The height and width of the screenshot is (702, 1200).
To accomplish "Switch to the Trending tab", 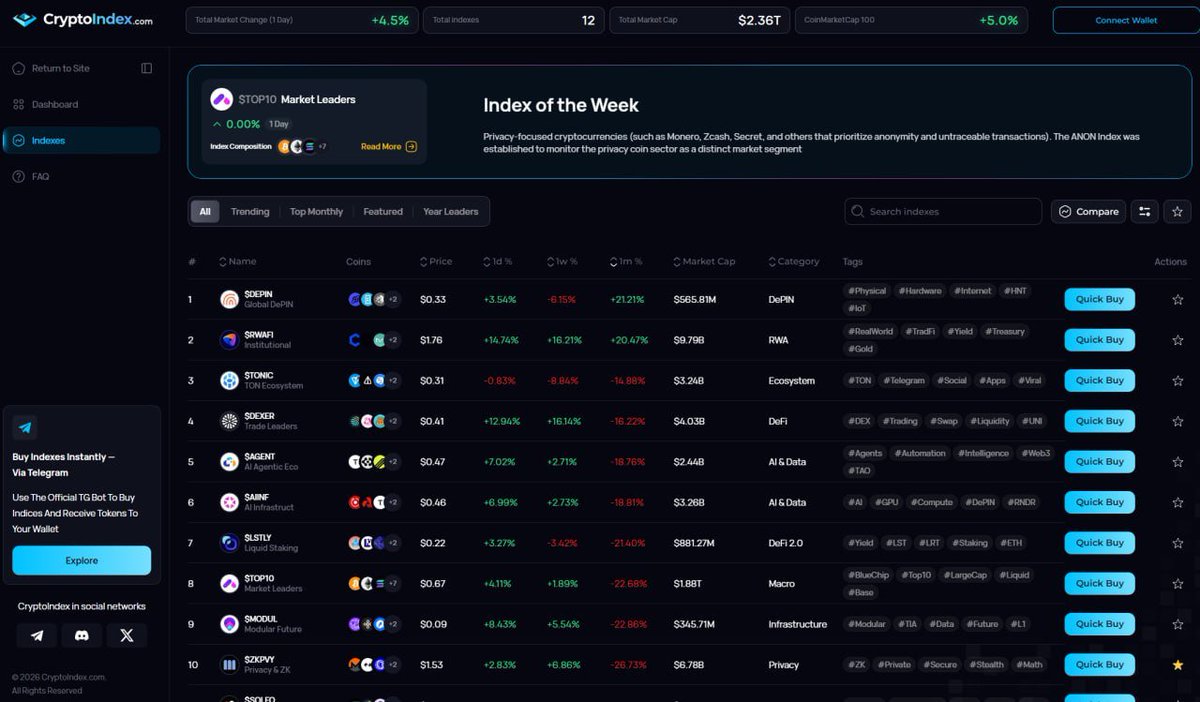I will [249, 211].
